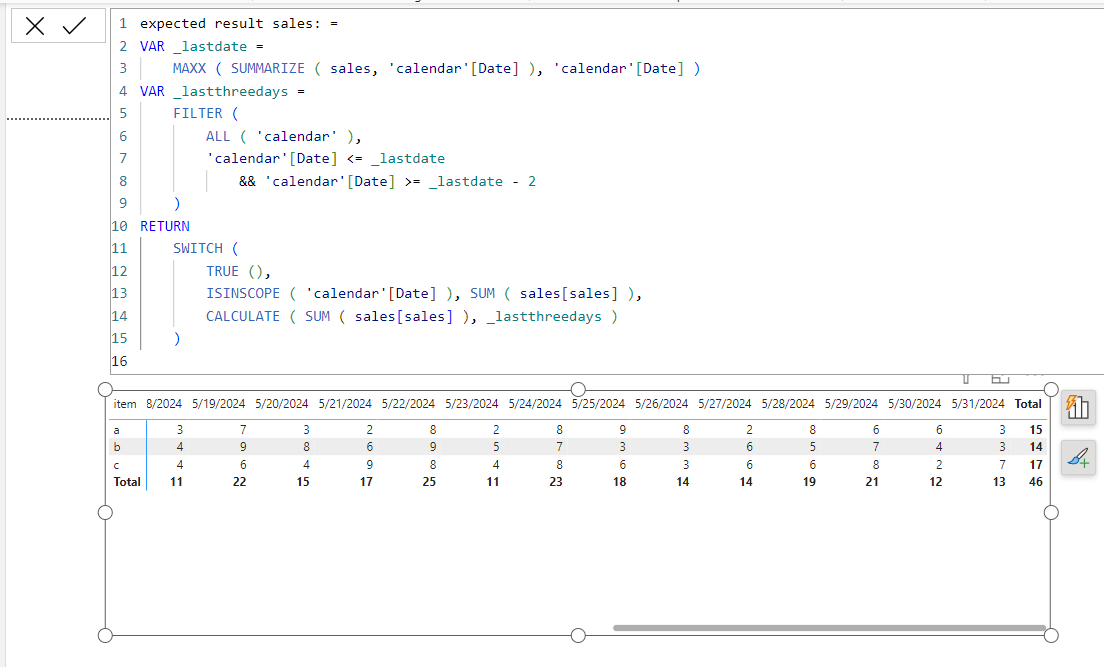This screenshot has width=1104, height=667.
Task: Click the top-center resize handle of the matrix
Action: click(578, 389)
